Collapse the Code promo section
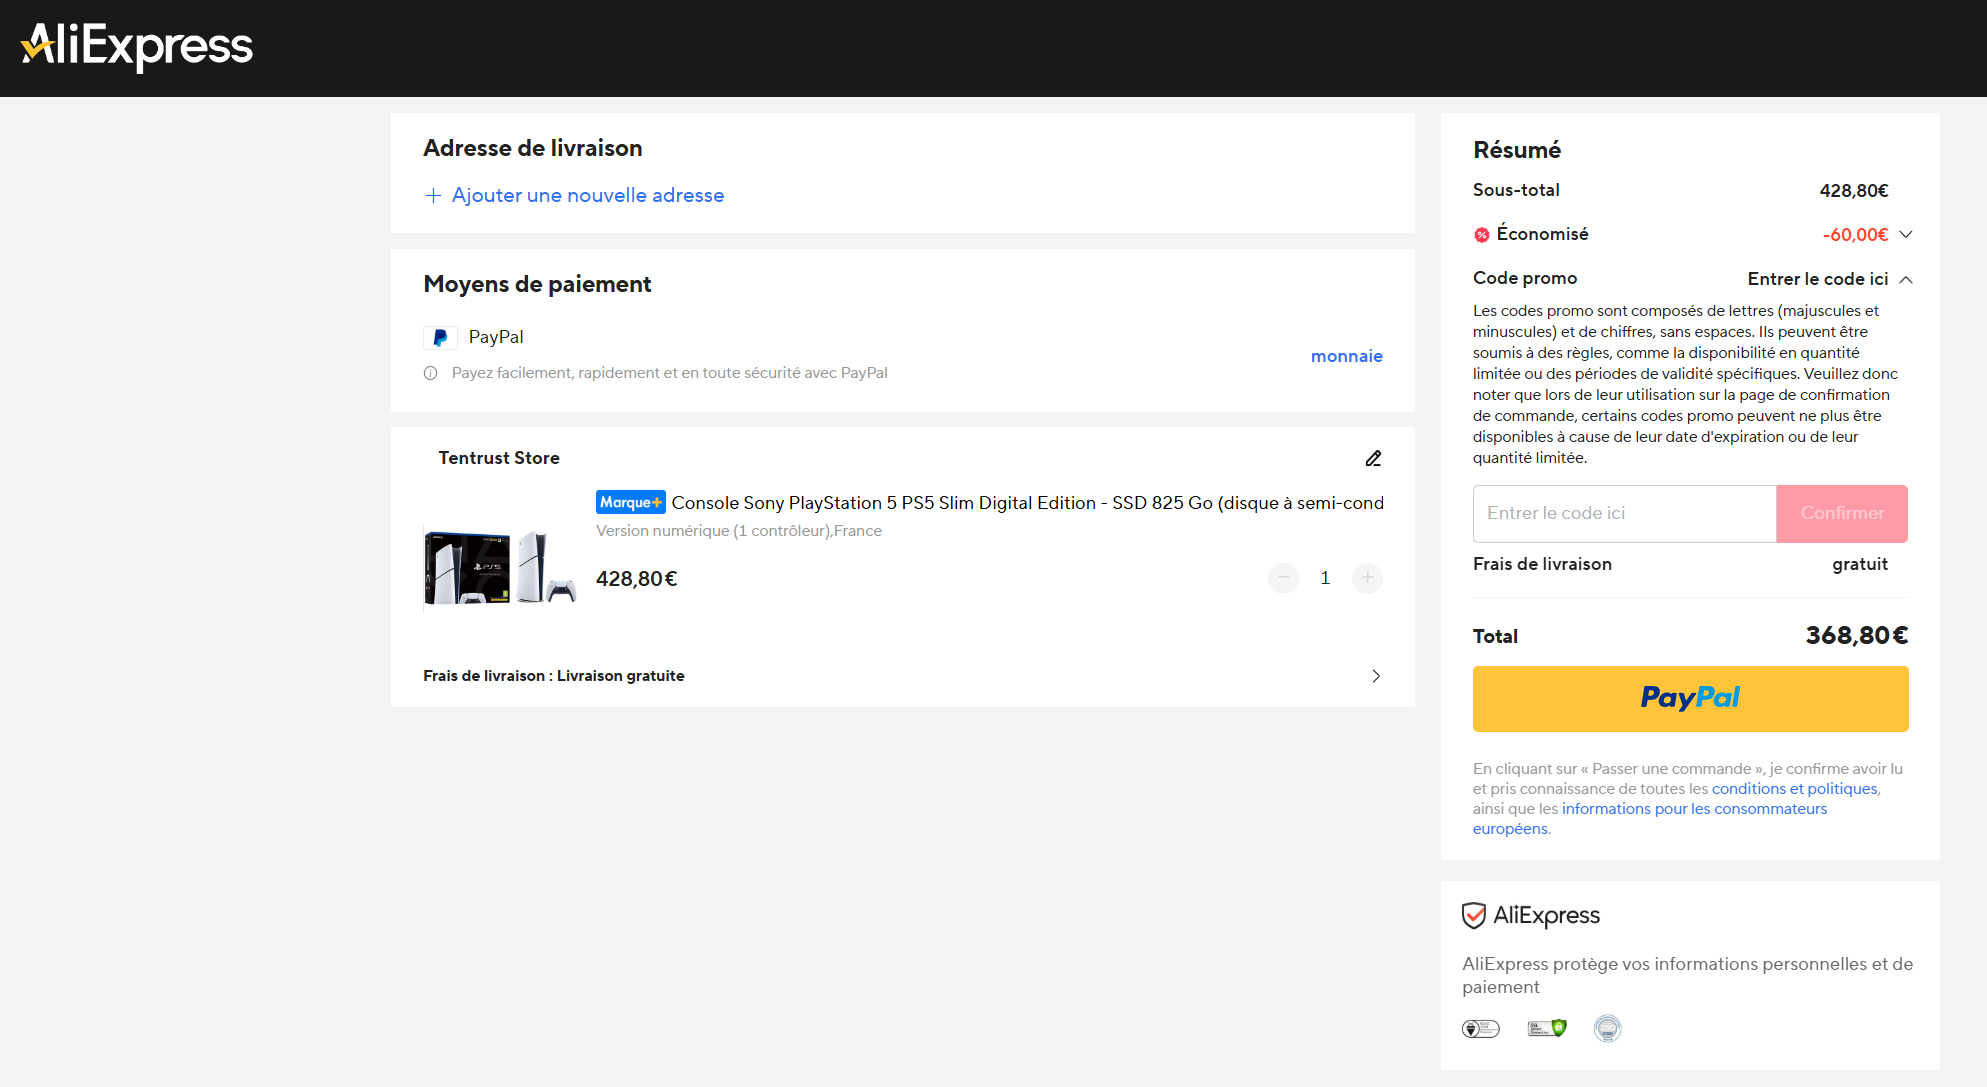The width and height of the screenshot is (1987, 1087). tap(1905, 279)
